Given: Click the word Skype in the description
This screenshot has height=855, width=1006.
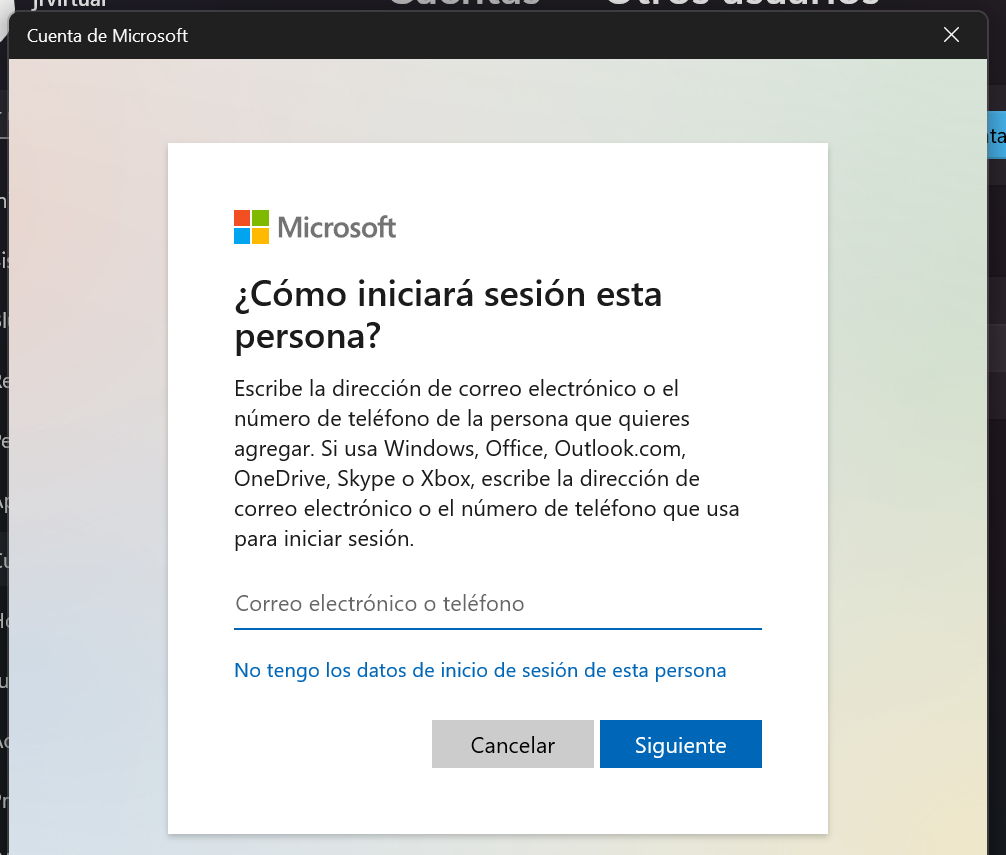Looking at the screenshot, I should point(364,477).
